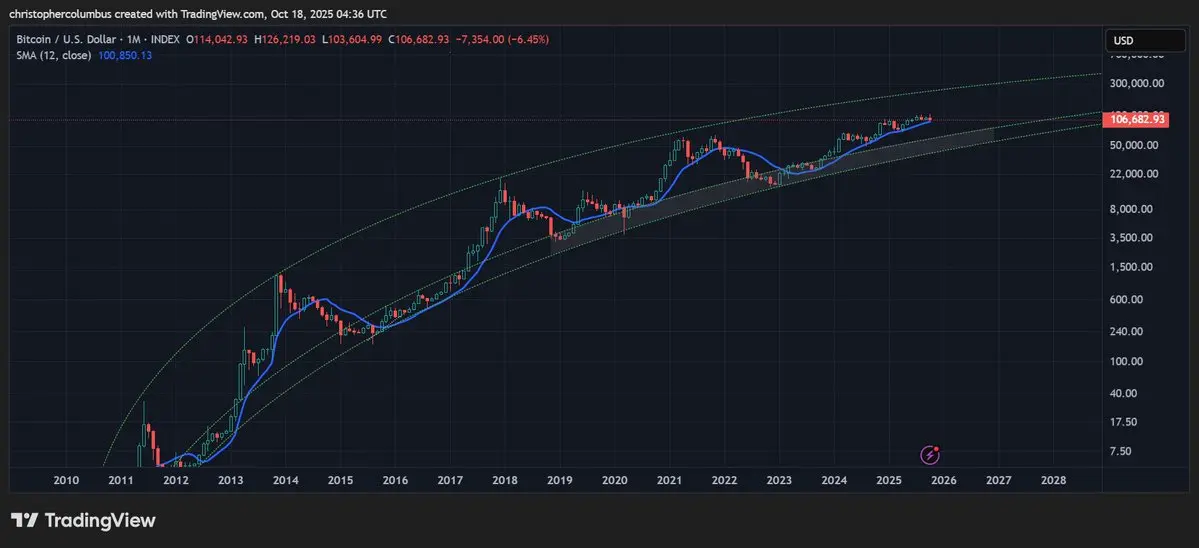
Task: Click the 2011 label on time axis
Action: pyautogui.click(x=121, y=480)
